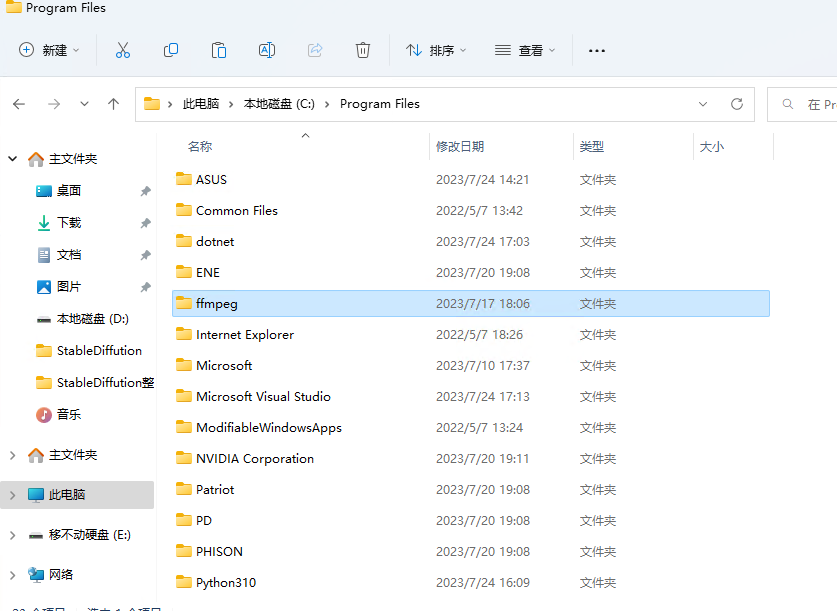Click 此电脑 in the address breadcrumb
The width and height of the screenshot is (837, 611).
click(x=201, y=104)
